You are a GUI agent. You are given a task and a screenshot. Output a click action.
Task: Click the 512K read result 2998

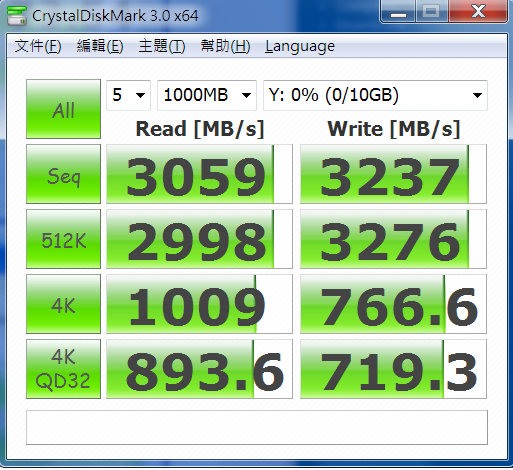199,239
